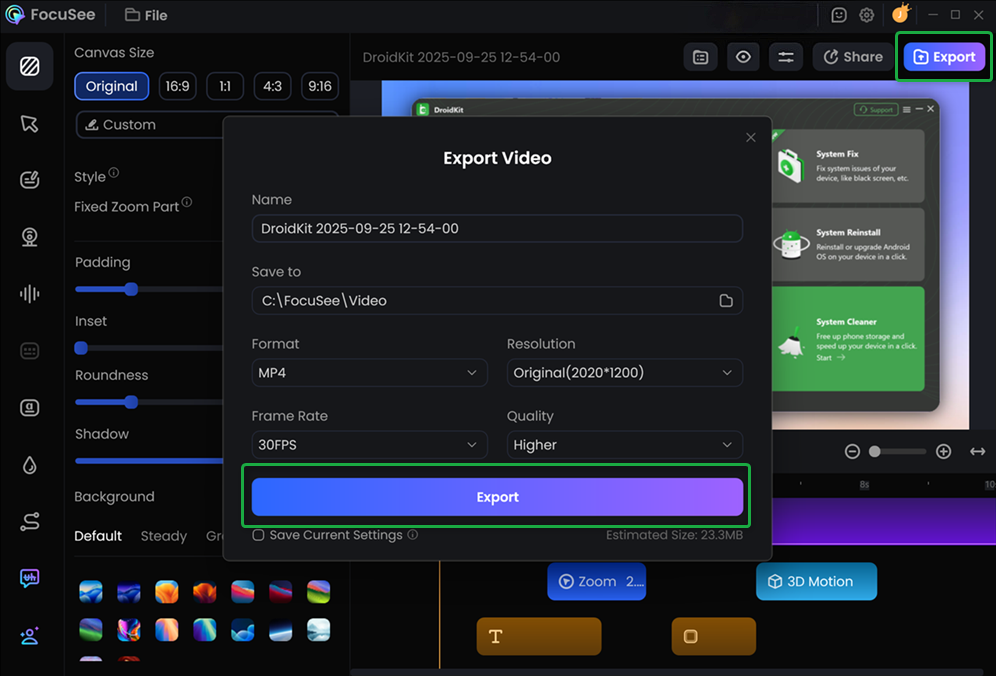Select the 3D Motion clip on timeline

point(816,581)
